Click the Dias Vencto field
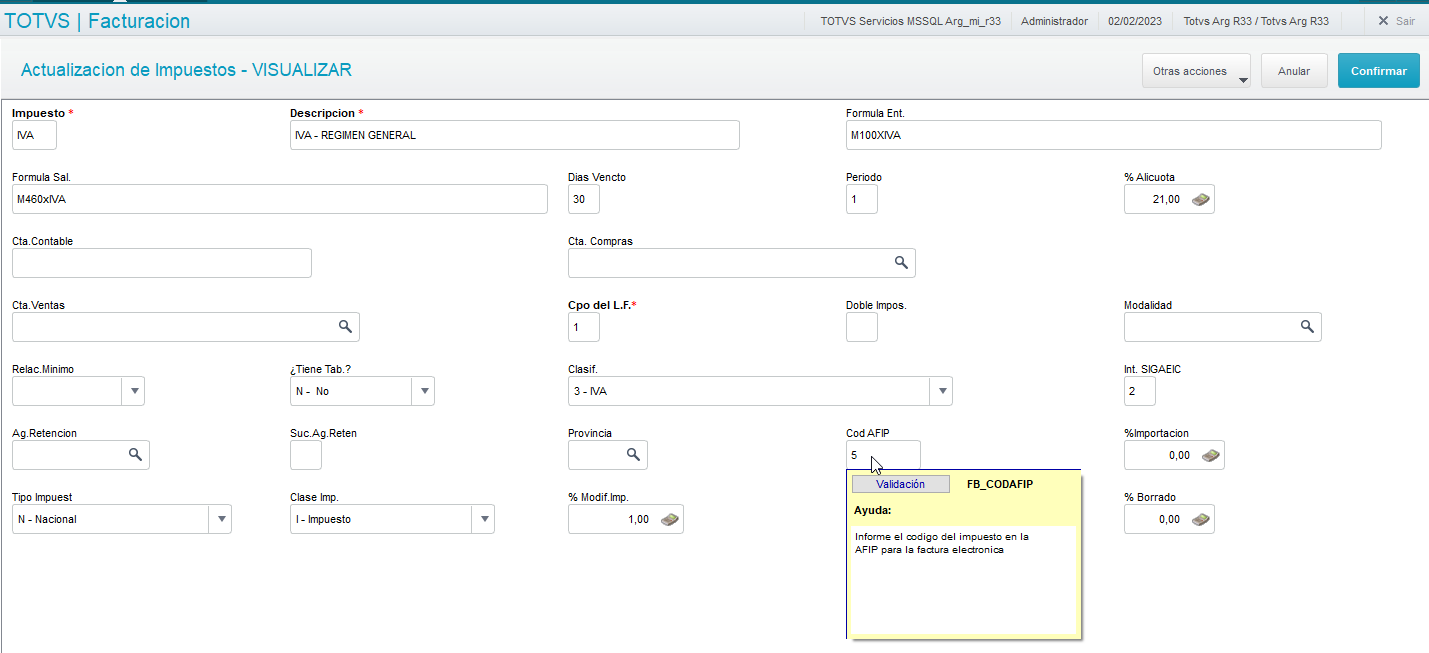 [x=584, y=199]
